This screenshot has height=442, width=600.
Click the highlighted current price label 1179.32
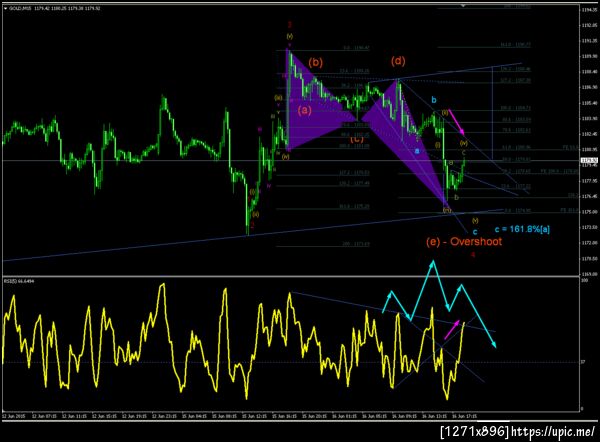click(589, 160)
